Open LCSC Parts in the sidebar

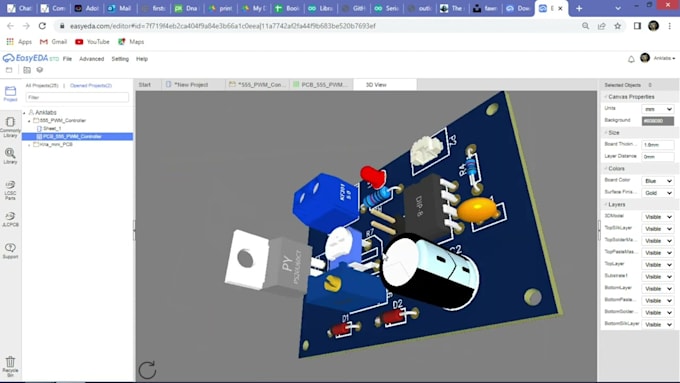(10, 190)
